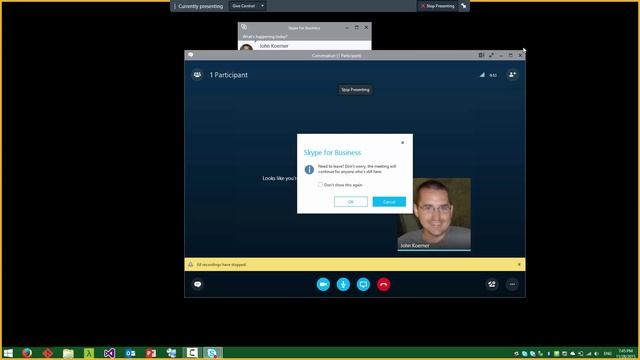Open the white C app on the taskbar
Image resolution: width=640 pixels, height=360 pixels.
(x=192, y=353)
